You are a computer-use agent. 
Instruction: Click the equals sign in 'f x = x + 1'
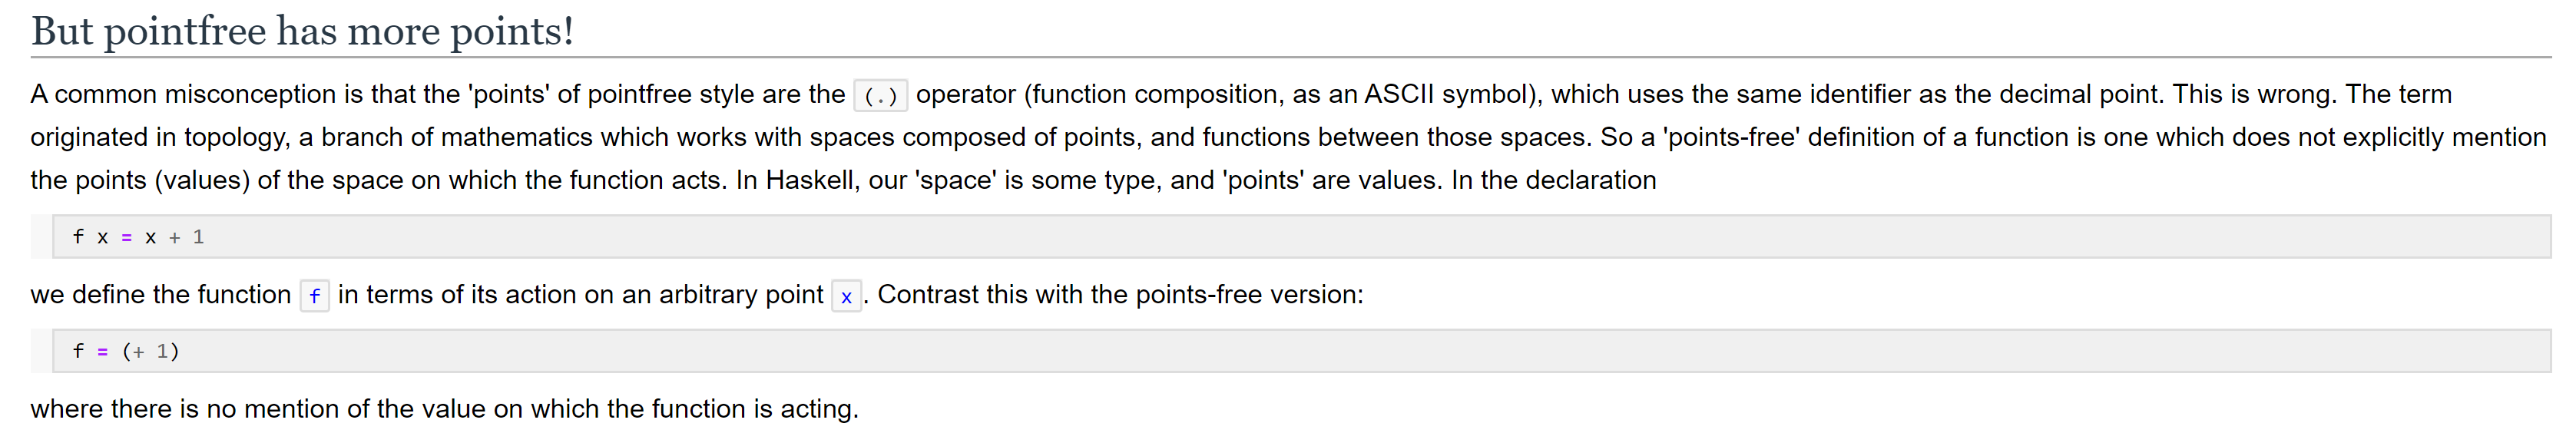[127, 238]
